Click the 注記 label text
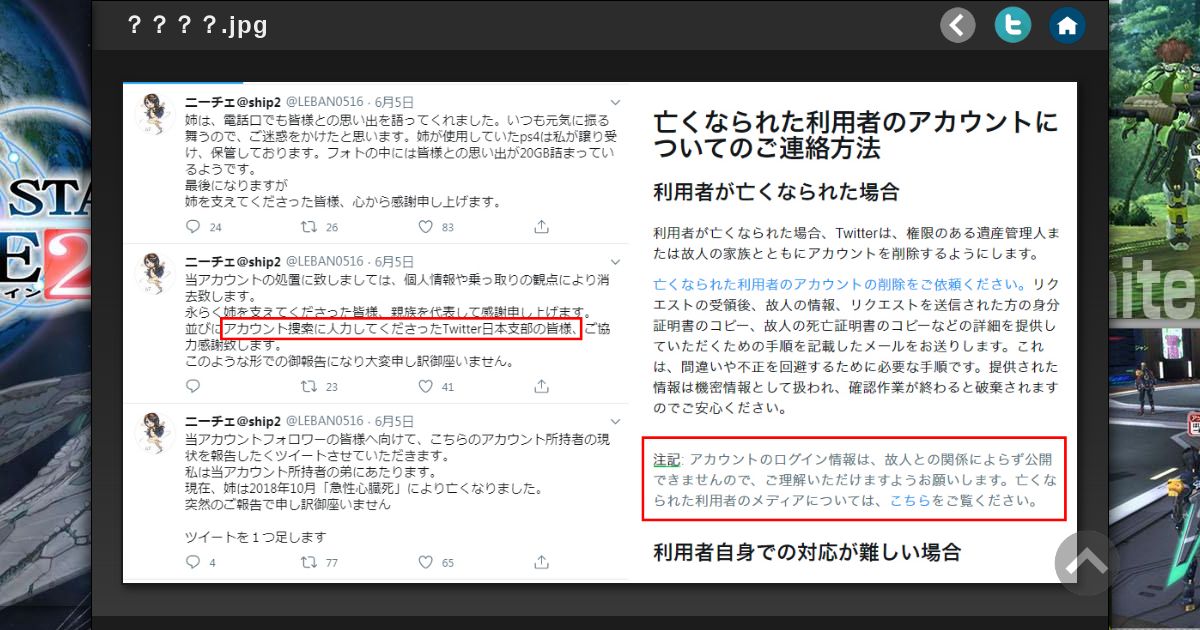Screen dimensions: 1200x630 coord(667,459)
